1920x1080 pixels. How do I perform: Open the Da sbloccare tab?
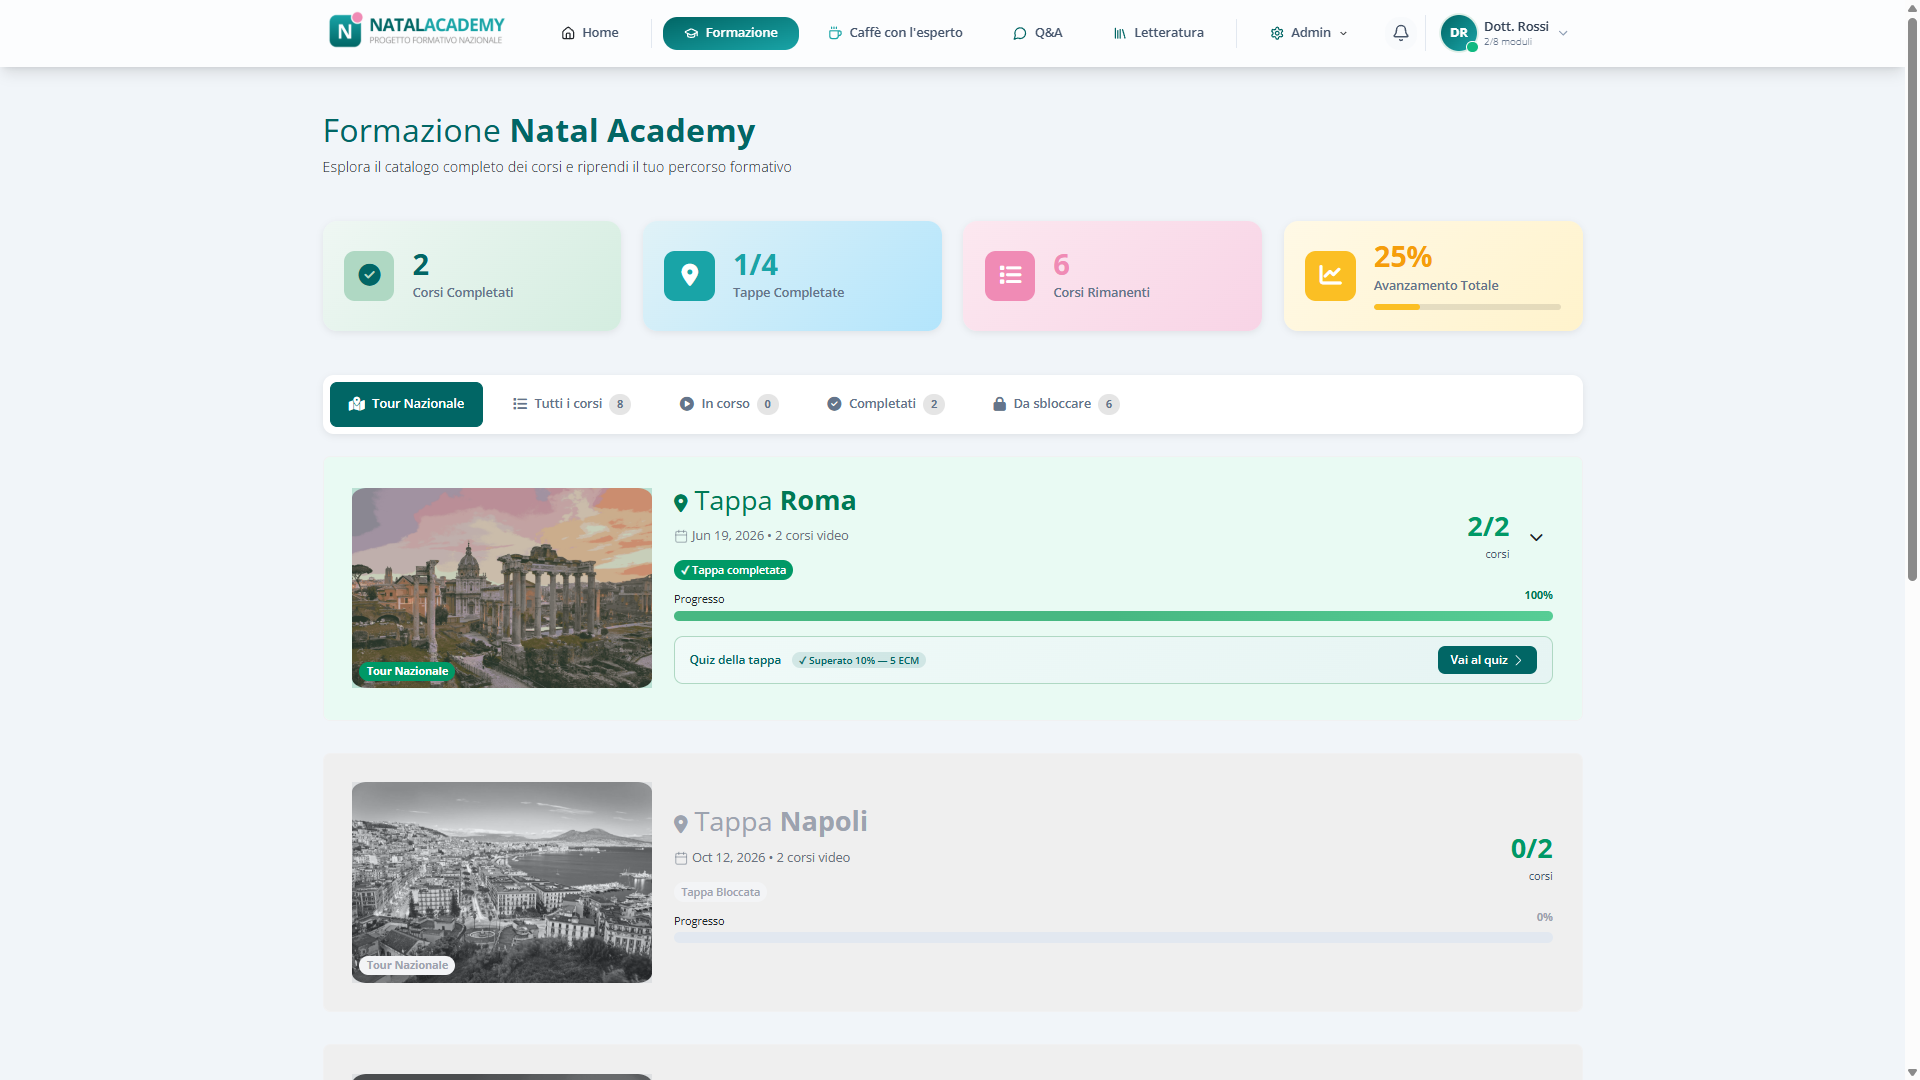1055,404
